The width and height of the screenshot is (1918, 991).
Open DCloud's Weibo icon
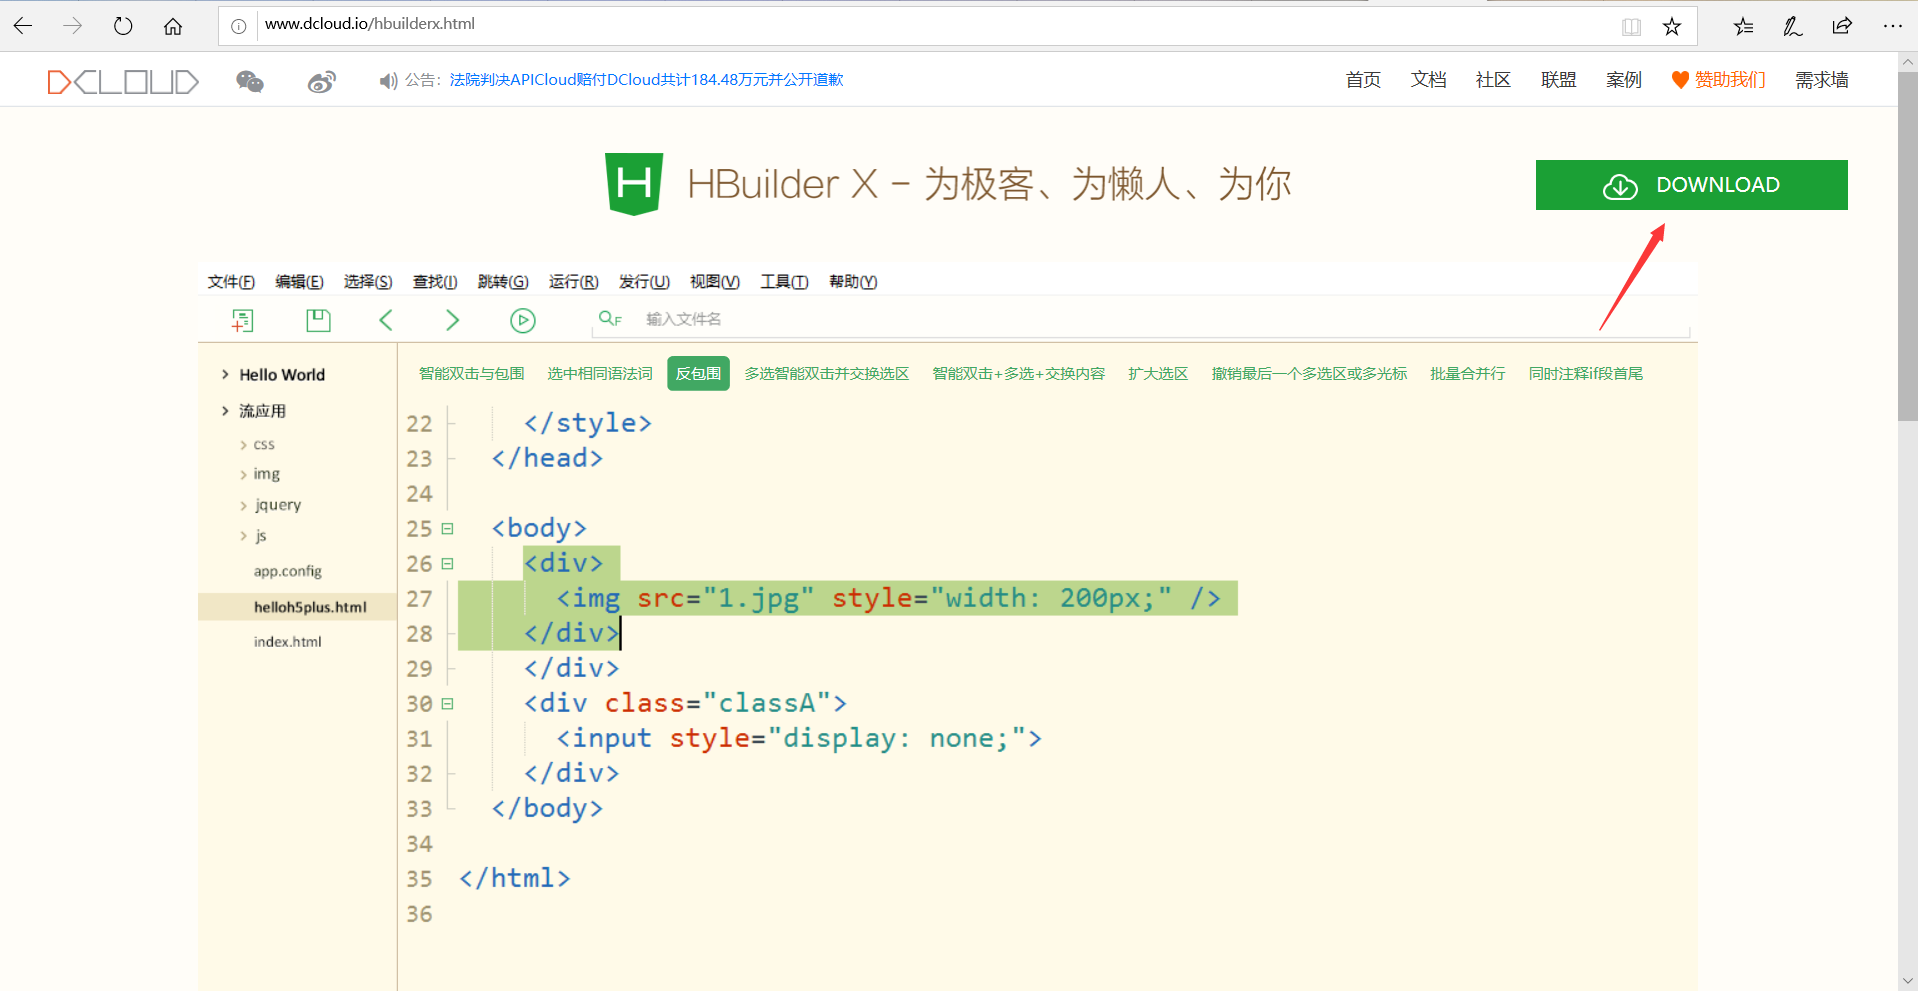point(321,81)
